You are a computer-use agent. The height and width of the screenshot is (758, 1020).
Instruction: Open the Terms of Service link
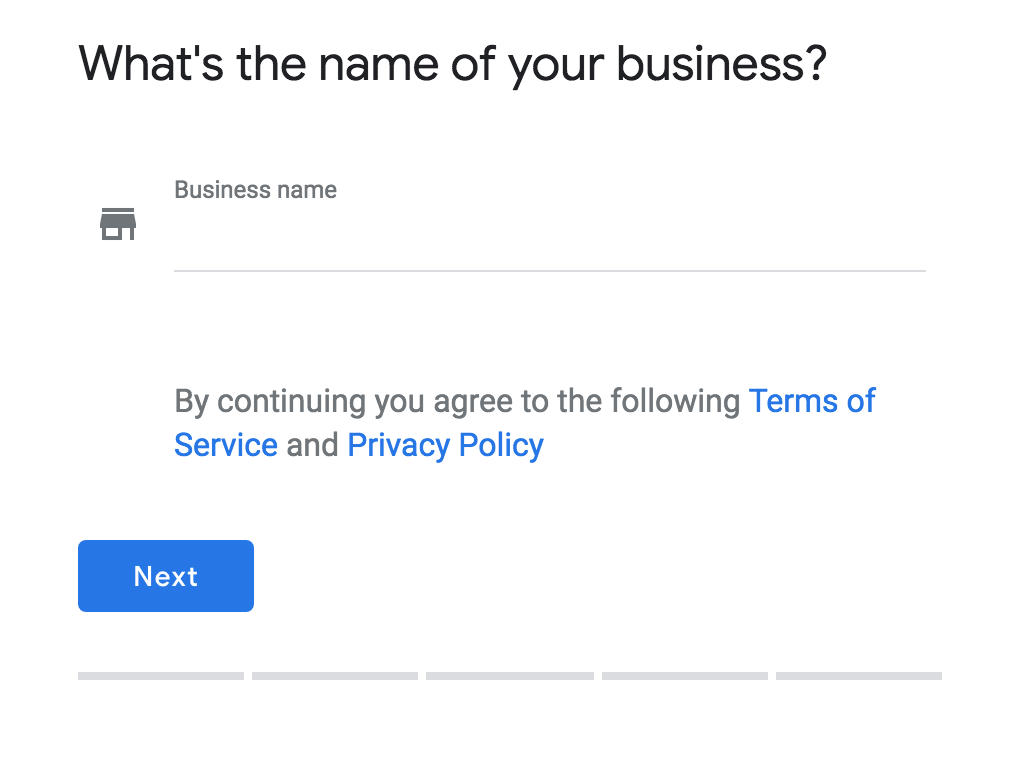[x=812, y=401]
